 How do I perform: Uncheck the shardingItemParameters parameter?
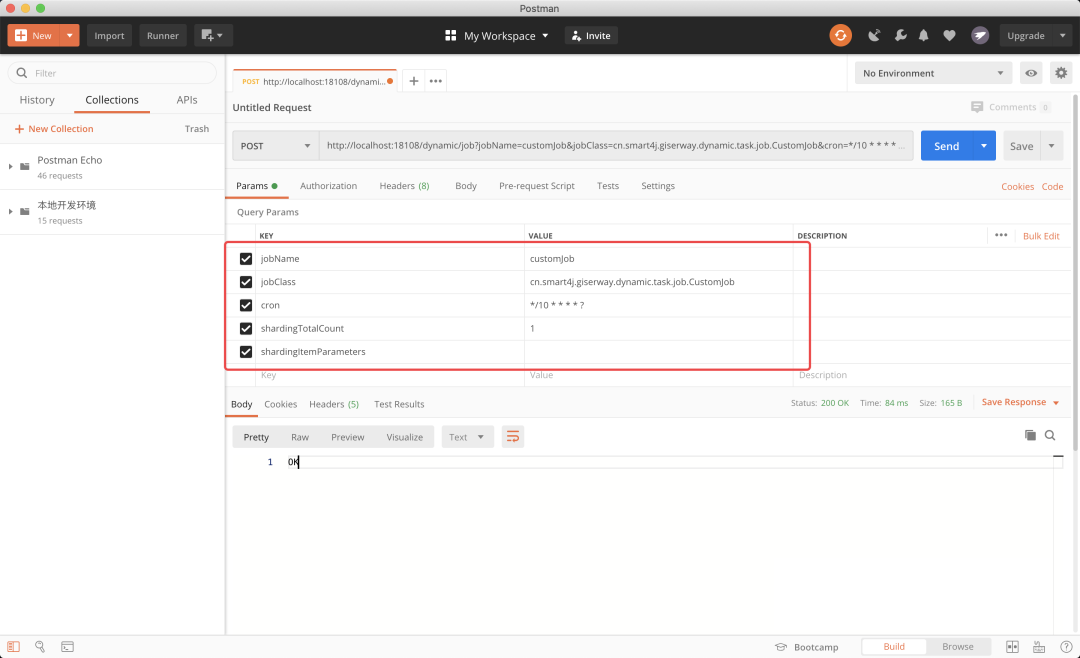point(246,351)
